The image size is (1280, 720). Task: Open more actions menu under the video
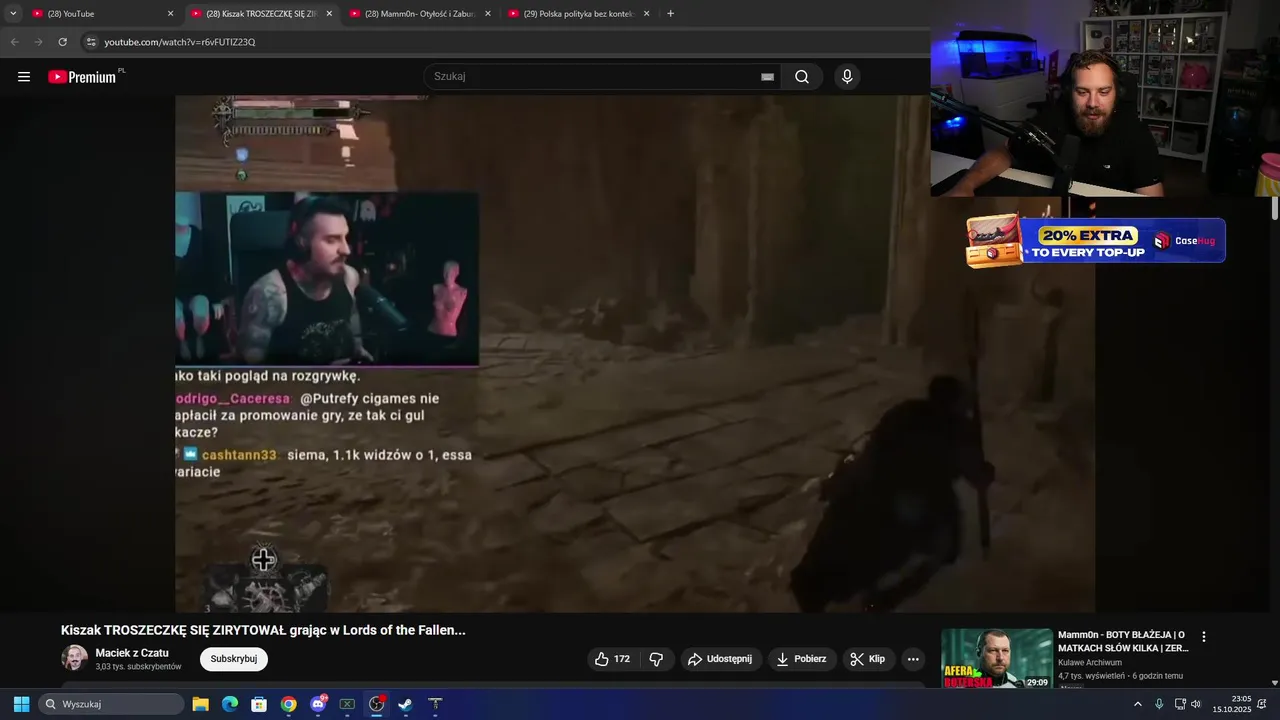(x=913, y=659)
